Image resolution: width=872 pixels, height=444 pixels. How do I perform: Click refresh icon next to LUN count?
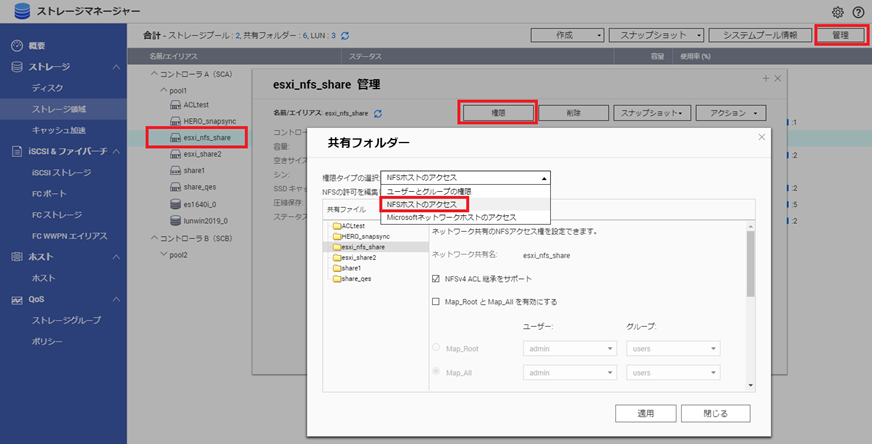(345, 35)
